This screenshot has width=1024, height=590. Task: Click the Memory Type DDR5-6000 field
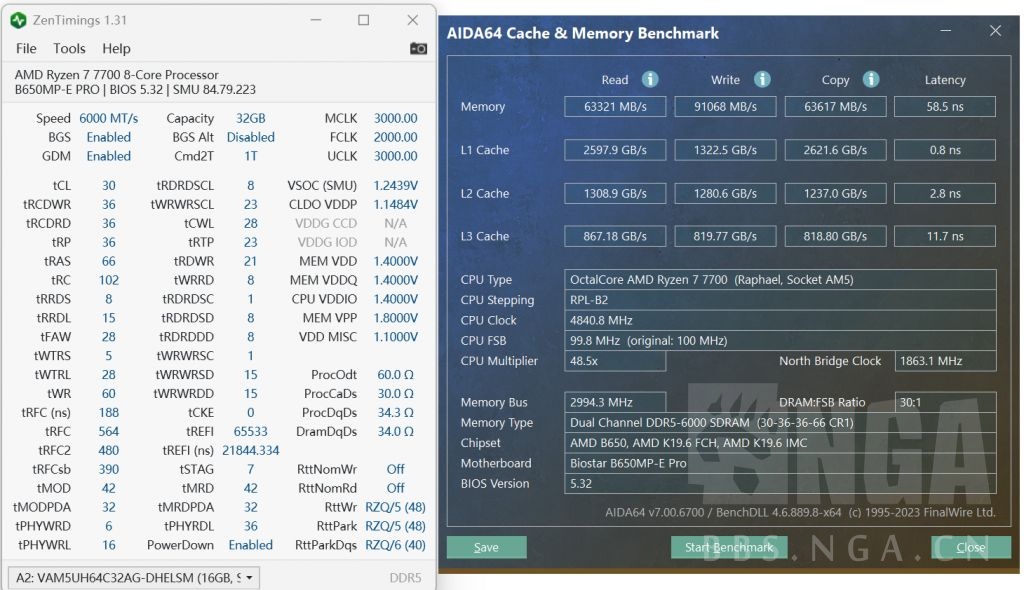click(780, 423)
